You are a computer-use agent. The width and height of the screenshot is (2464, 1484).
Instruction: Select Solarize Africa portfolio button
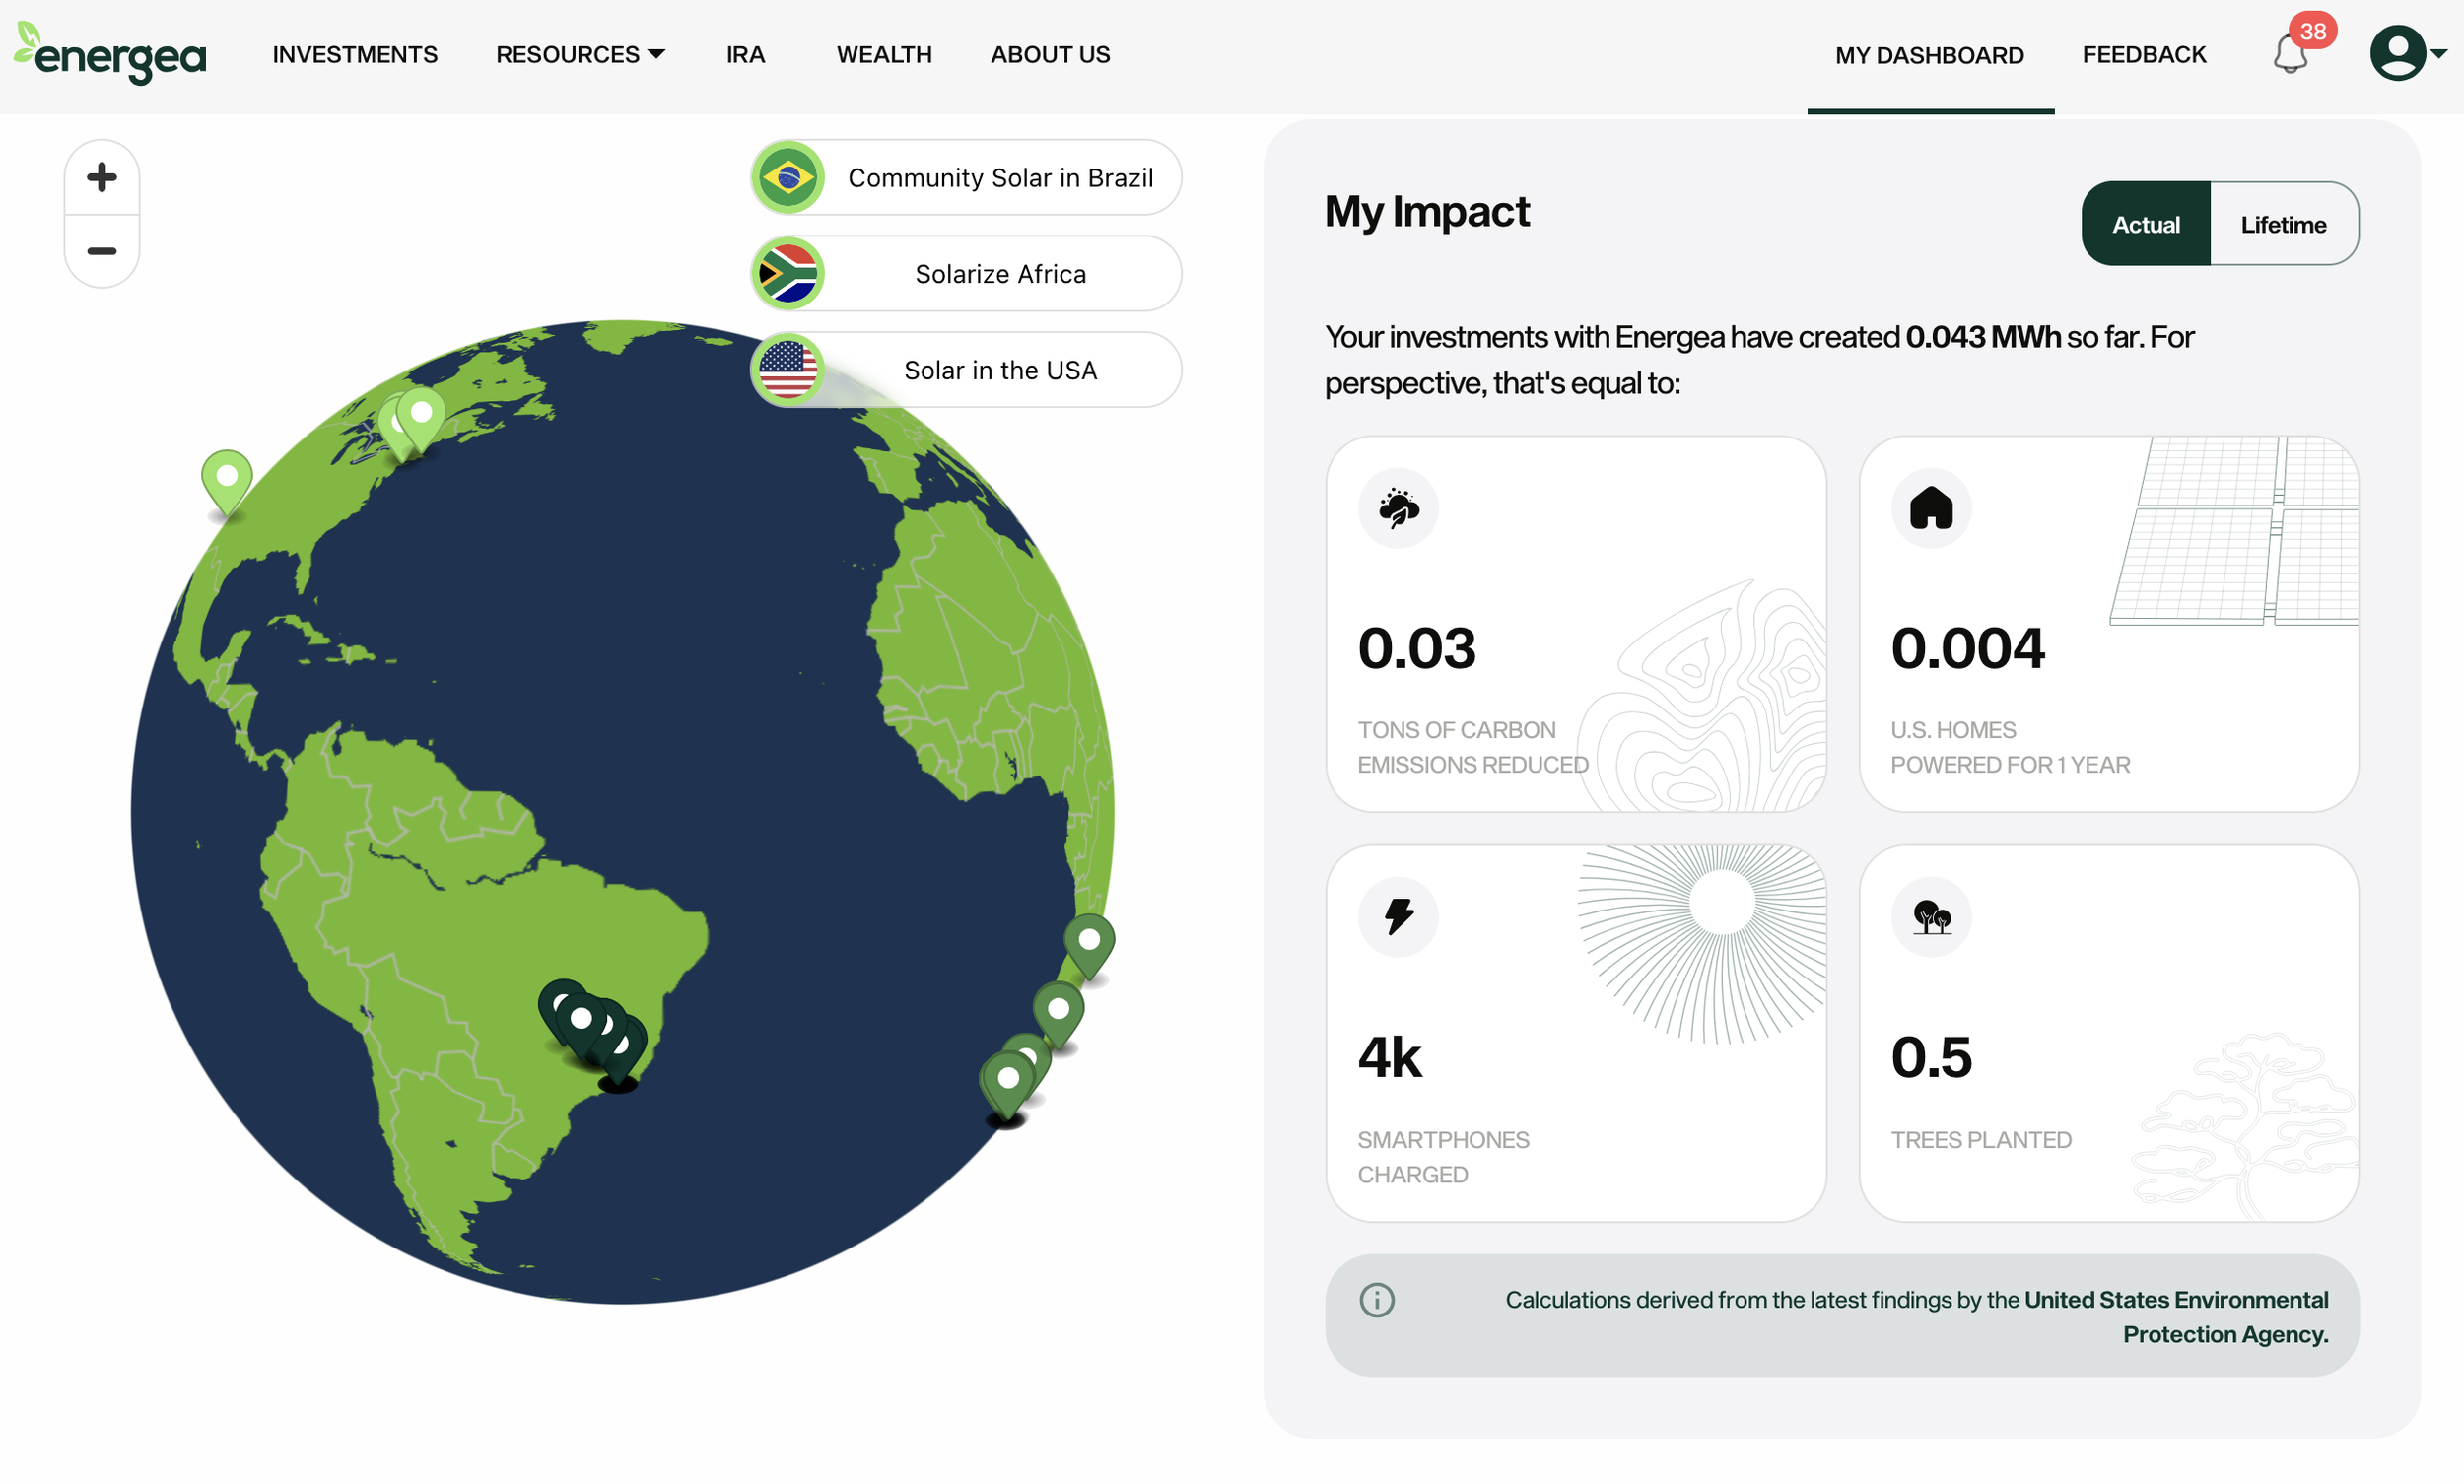click(x=1000, y=274)
